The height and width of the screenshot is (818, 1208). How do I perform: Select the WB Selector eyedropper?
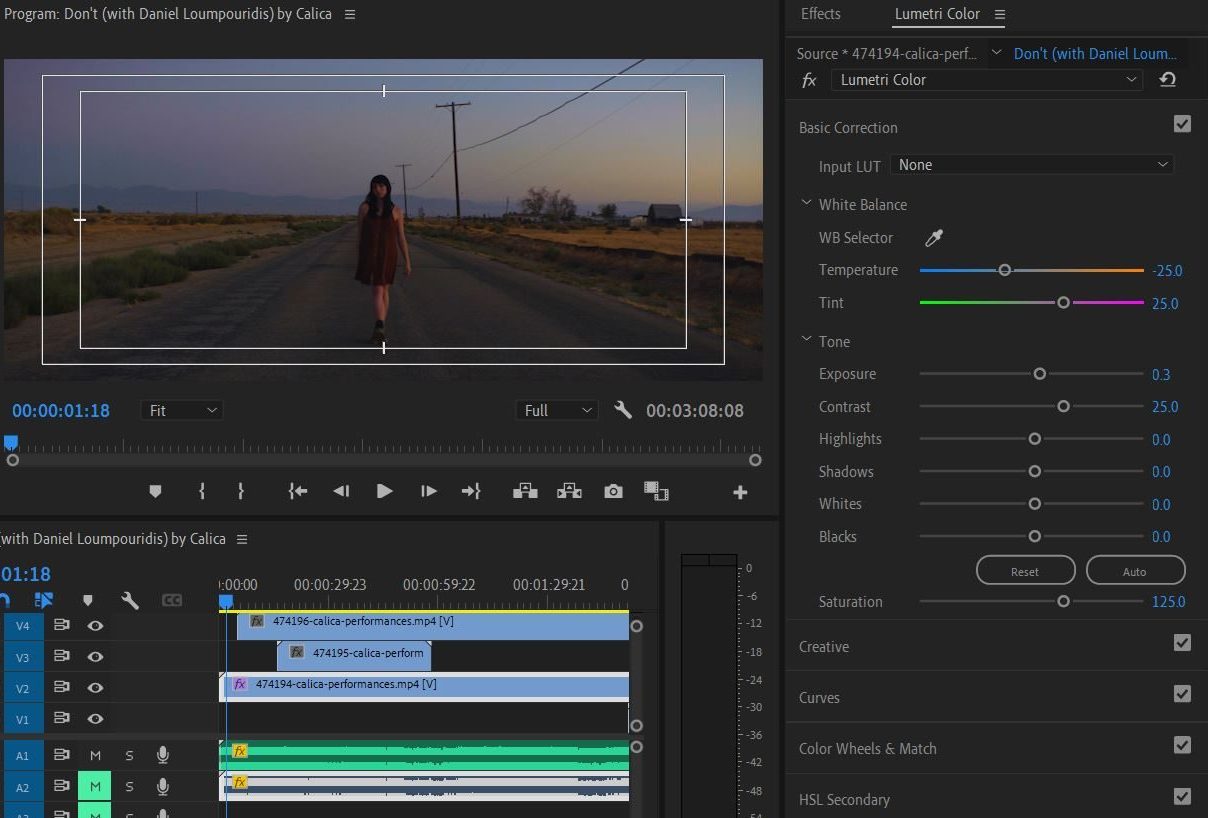click(x=933, y=238)
